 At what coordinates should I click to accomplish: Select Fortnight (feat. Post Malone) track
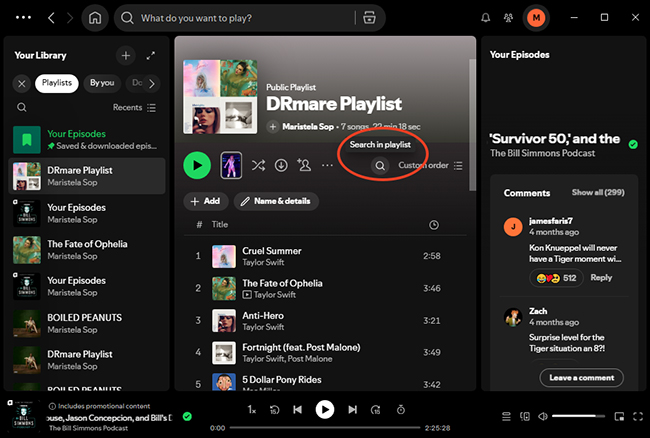(x=325, y=353)
